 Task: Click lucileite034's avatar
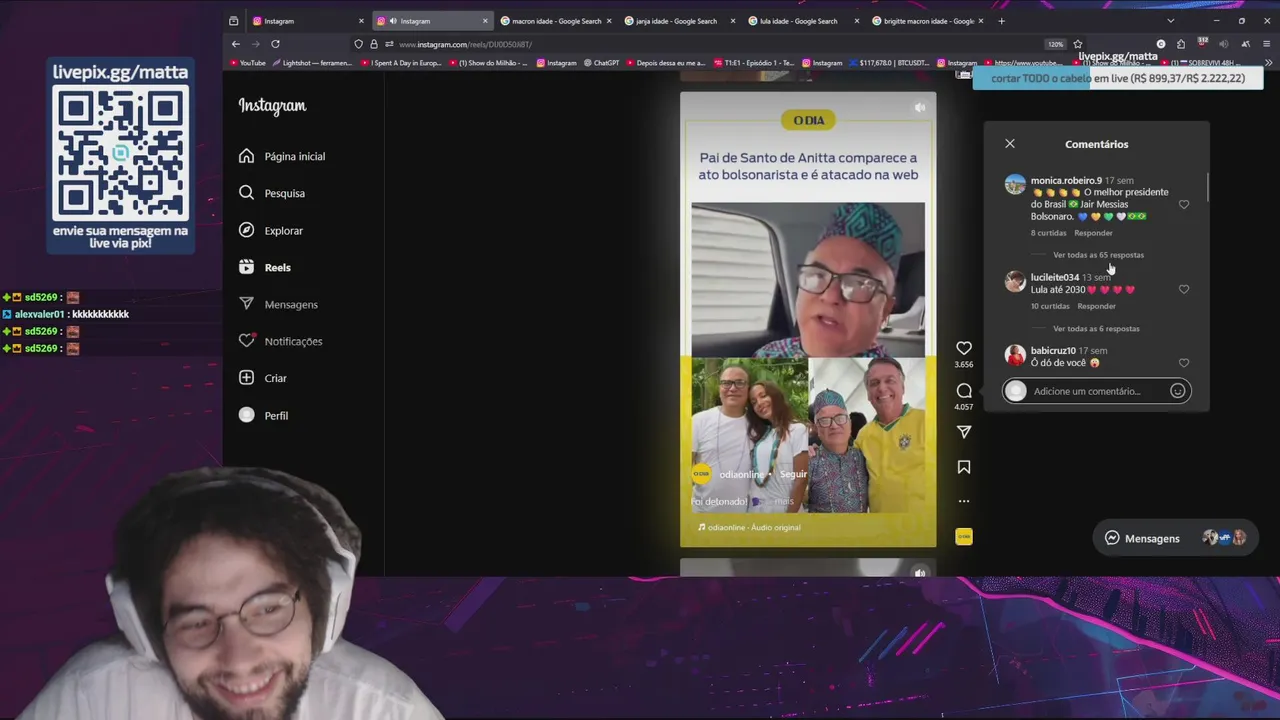pos(1015,281)
